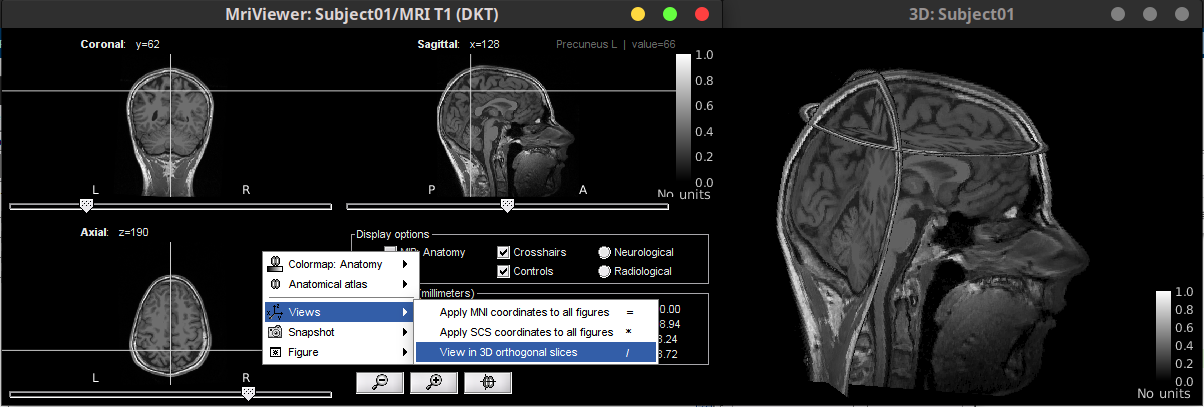This screenshot has width=1204, height=407.
Task: Choose Apply SCS coordinates to all figures
Action: coord(526,332)
